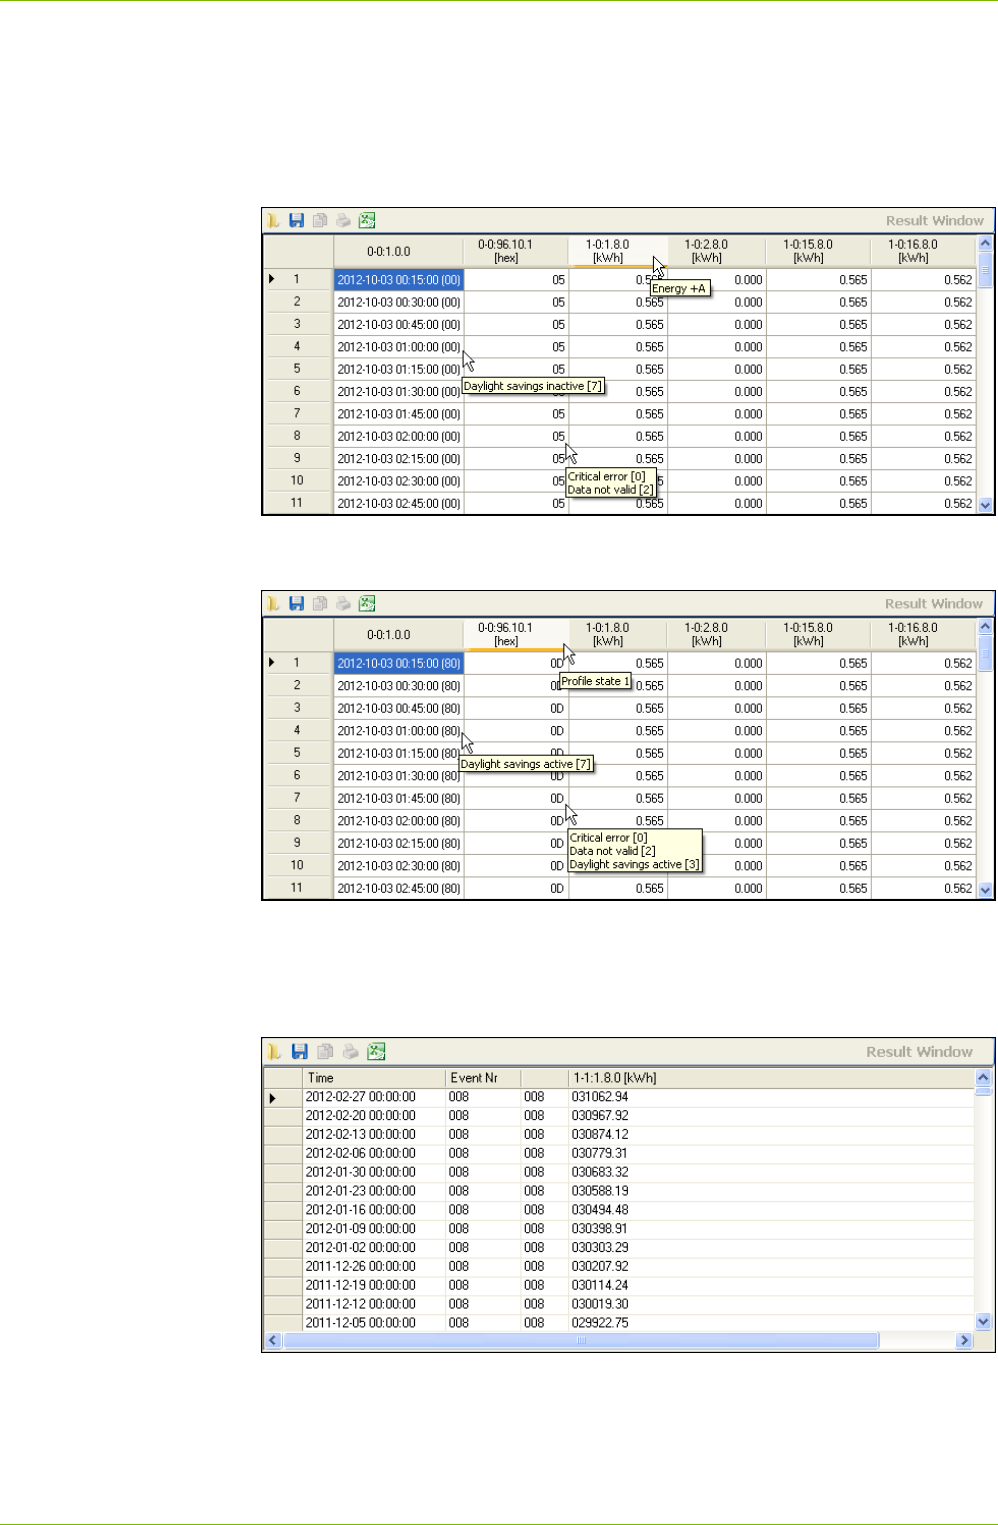Image resolution: width=998 pixels, height=1525 pixels.
Task: Select Time cell 2012-01-16 00:00:00
Action: pos(374,1210)
